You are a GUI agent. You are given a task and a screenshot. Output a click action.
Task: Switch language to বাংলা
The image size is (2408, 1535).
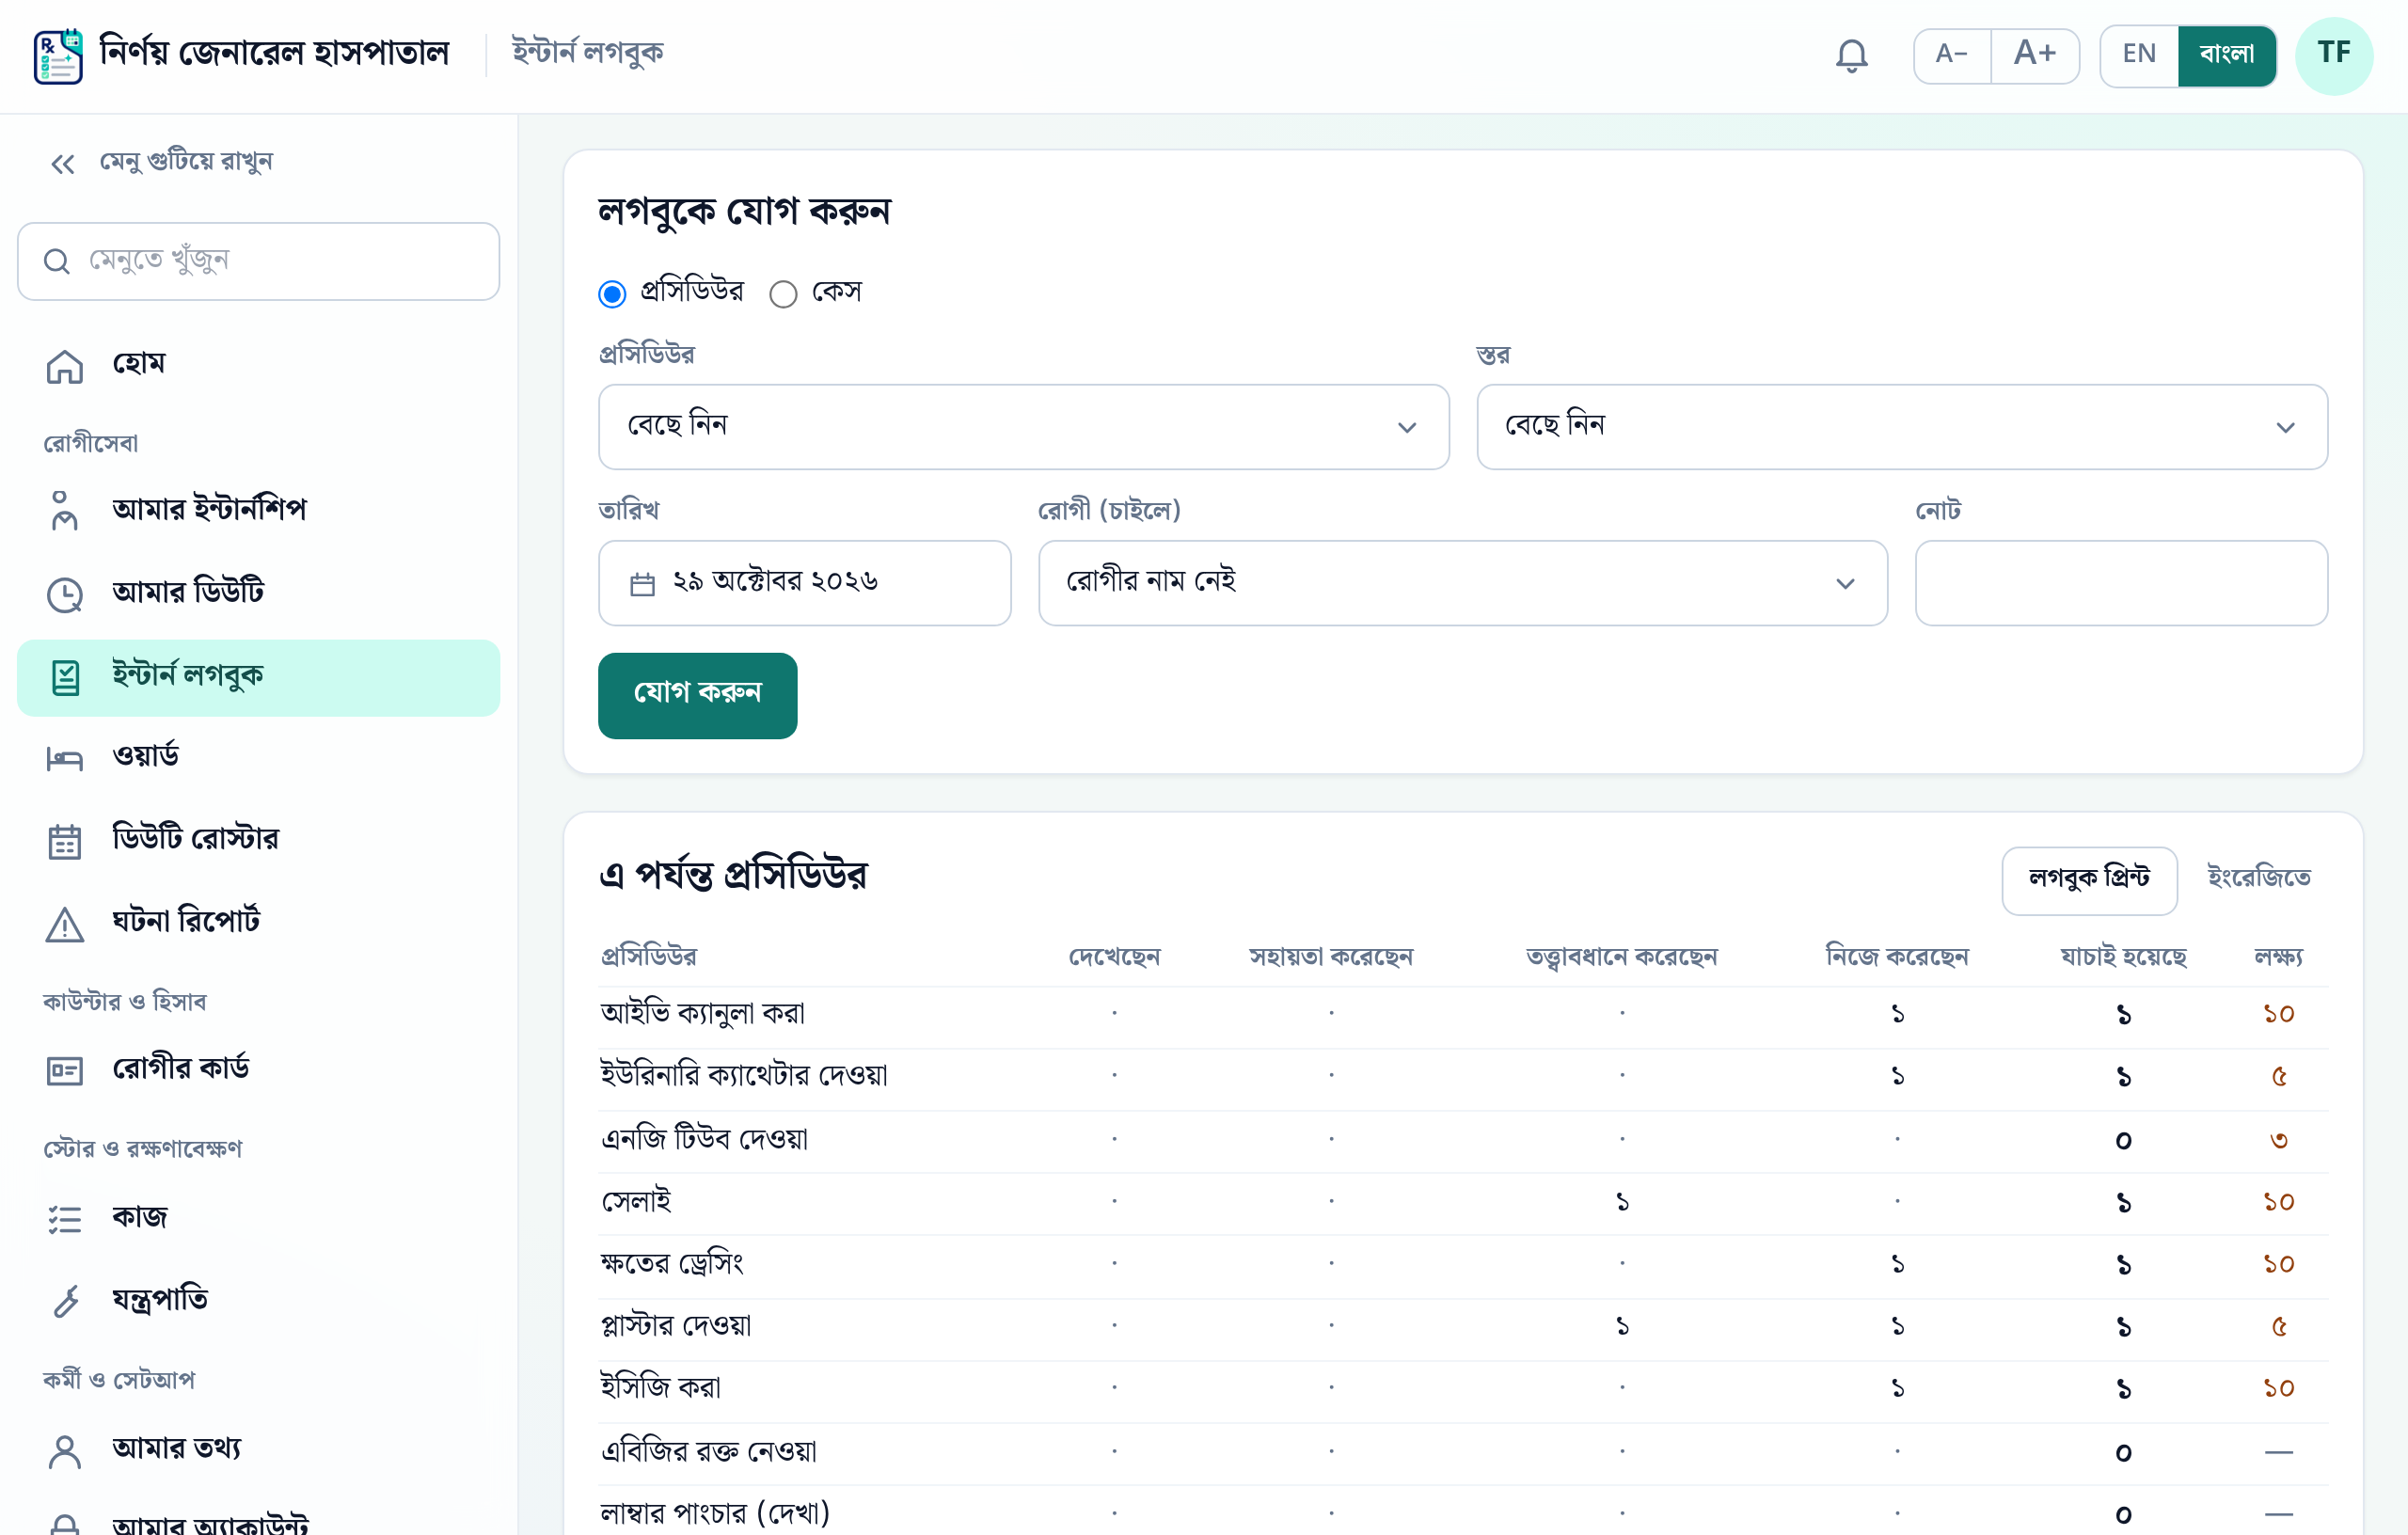2227,55
